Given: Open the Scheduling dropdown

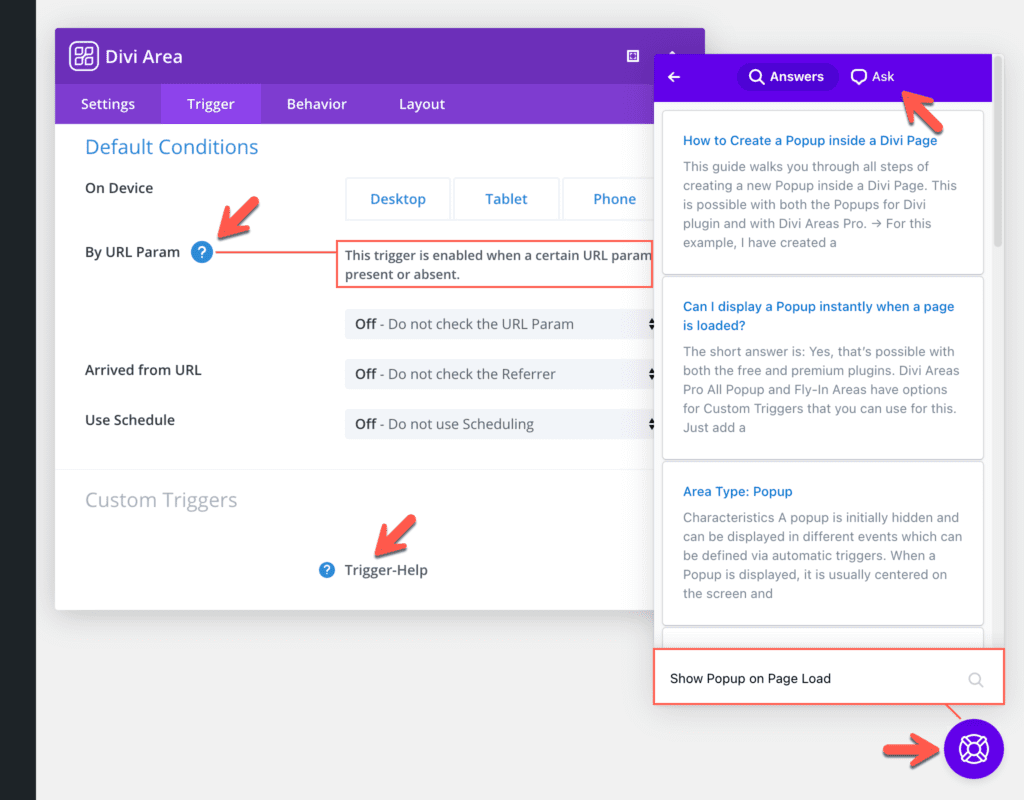Looking at the screenshot, I should tap(500, 424).
